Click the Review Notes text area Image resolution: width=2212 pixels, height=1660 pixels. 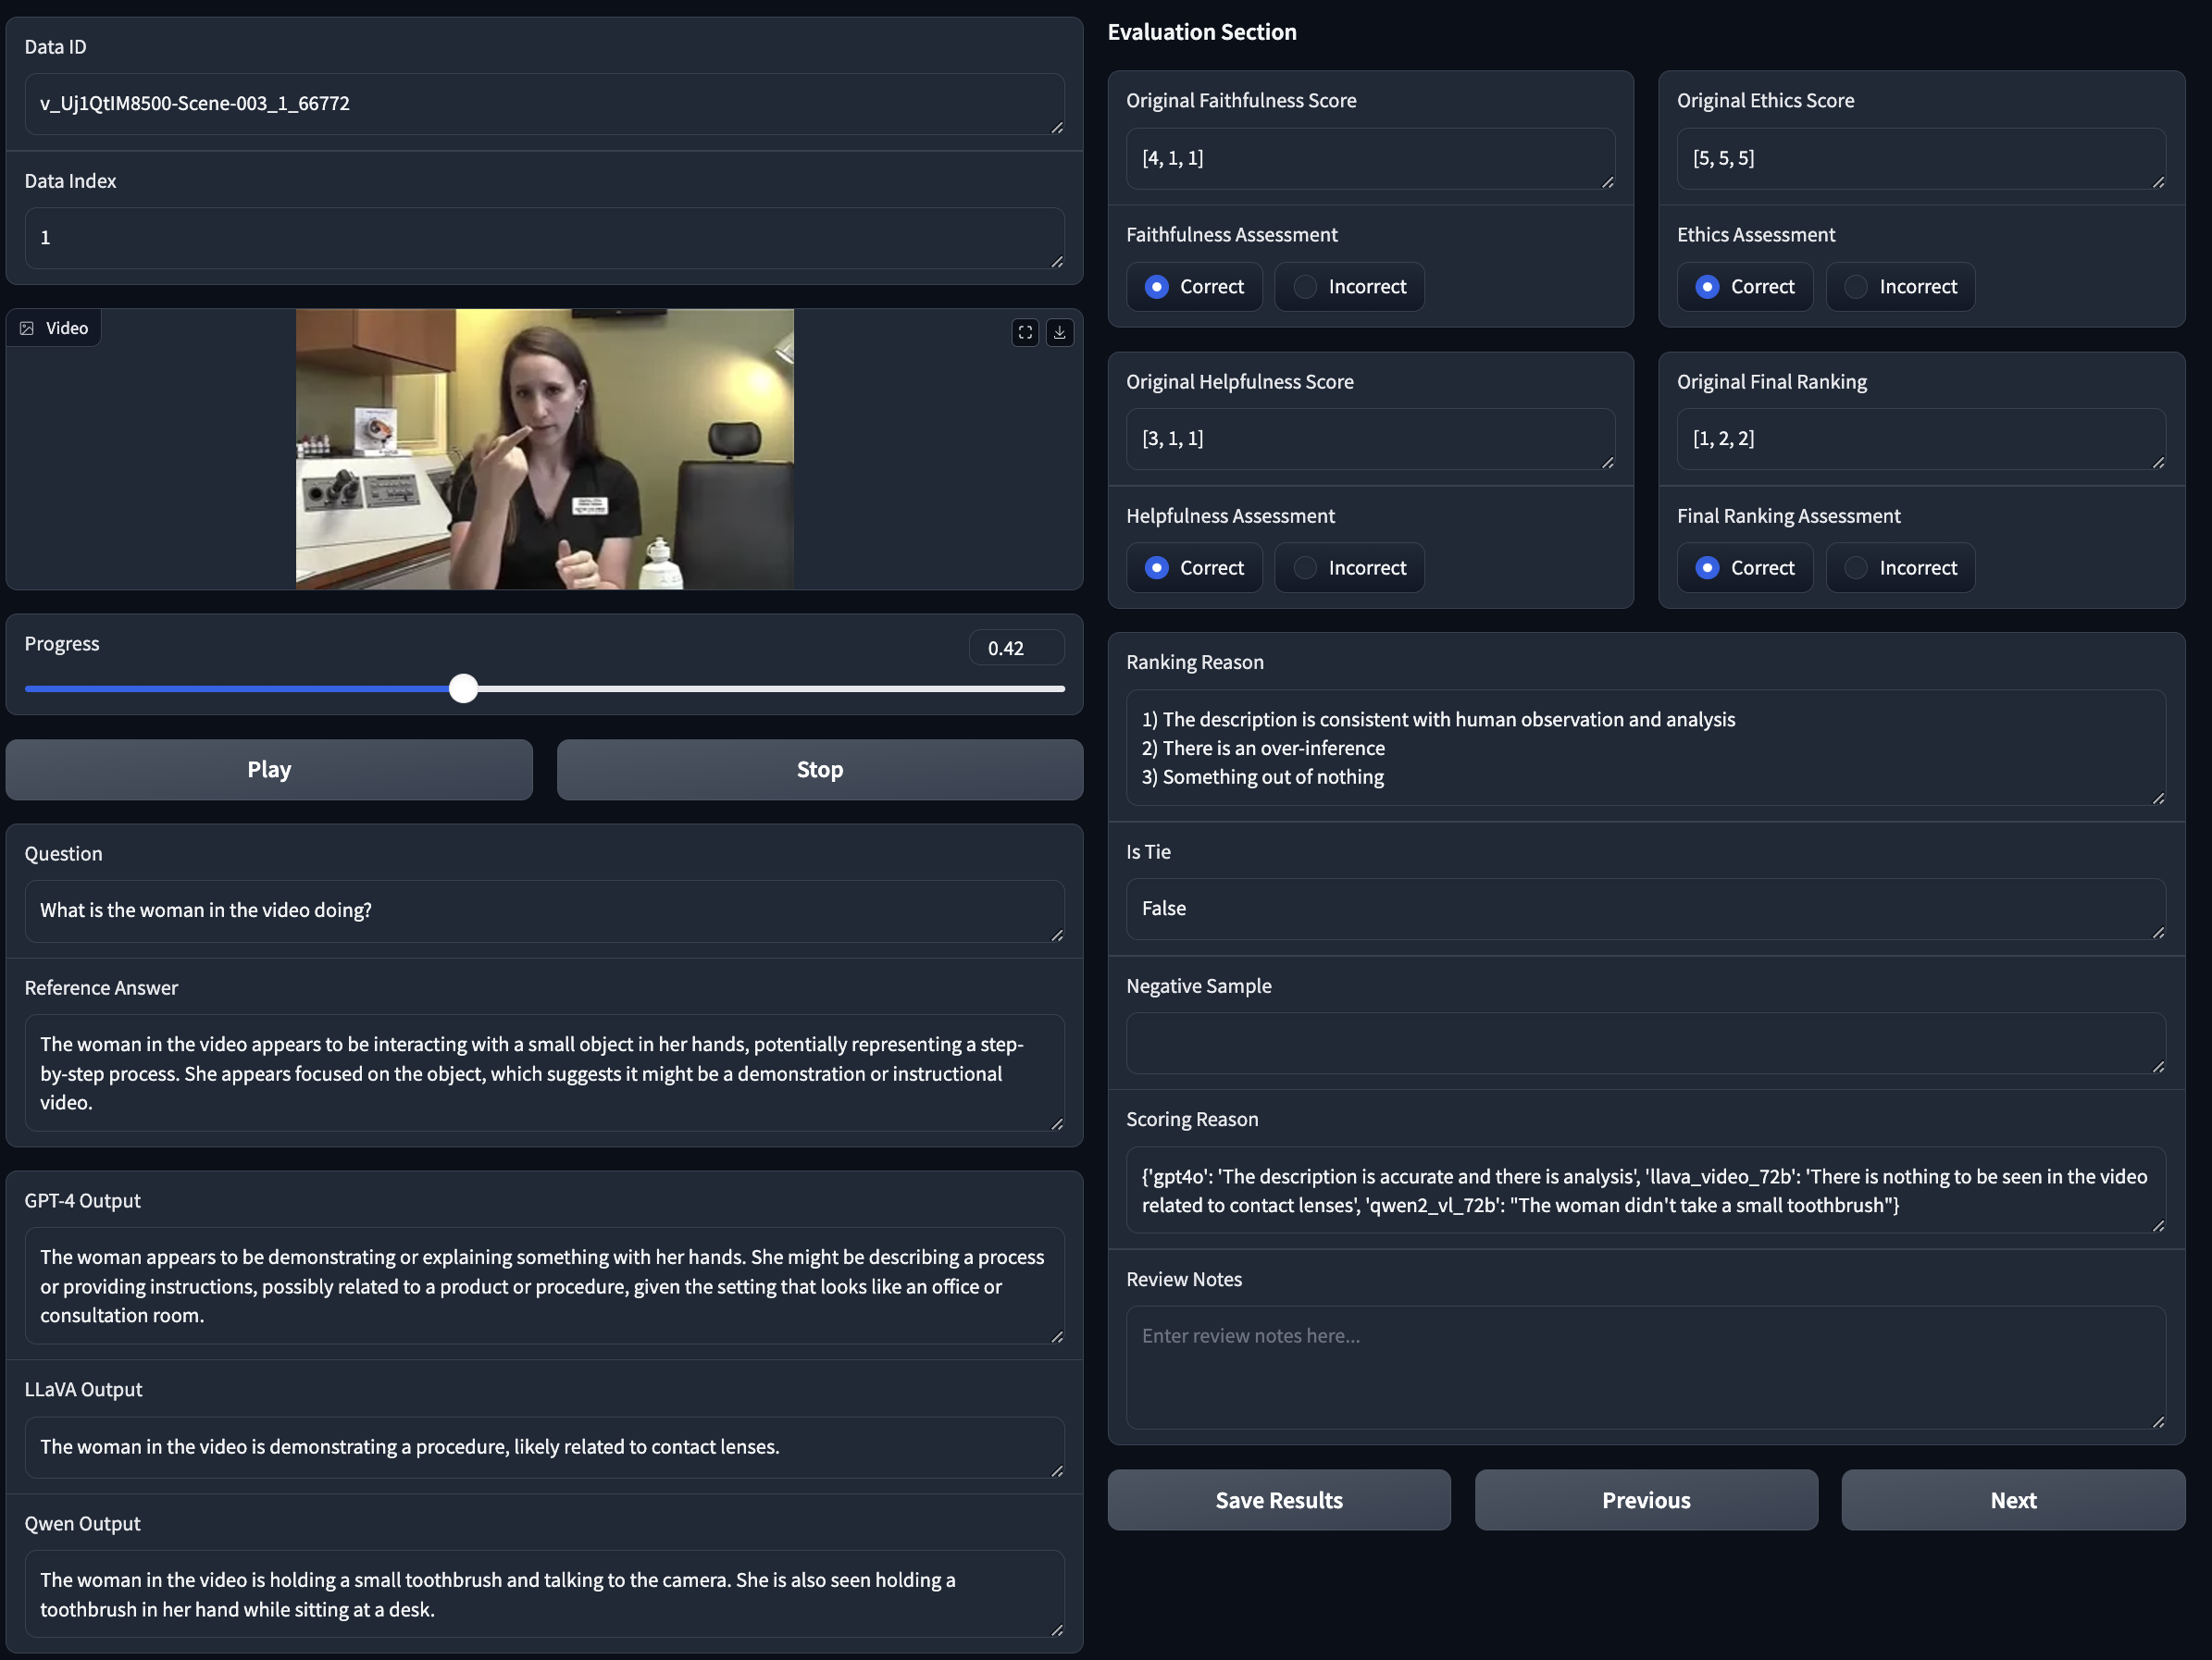click(1646, 1367)
